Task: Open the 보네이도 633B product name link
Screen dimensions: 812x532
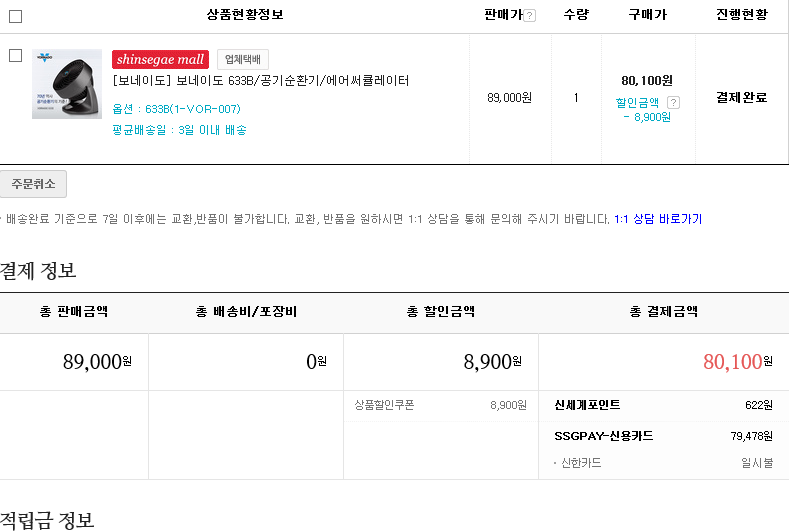Action: 261,81
